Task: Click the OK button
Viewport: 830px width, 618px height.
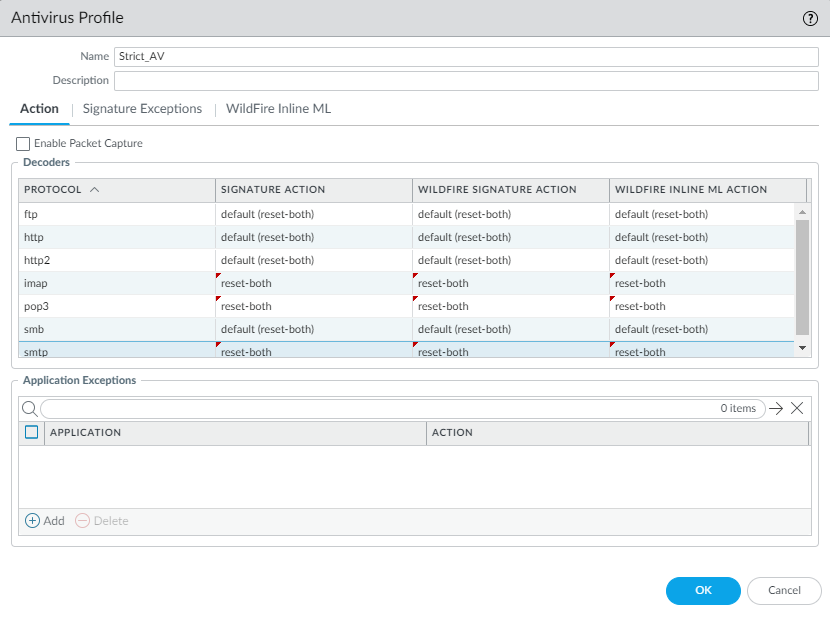Action: [703, 591]
